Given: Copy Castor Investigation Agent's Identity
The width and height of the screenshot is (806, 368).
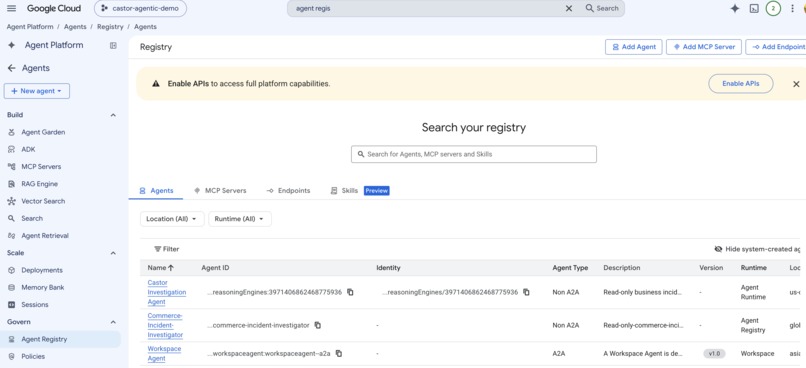Looking at the screenshot, I should (x=526, y=292).
